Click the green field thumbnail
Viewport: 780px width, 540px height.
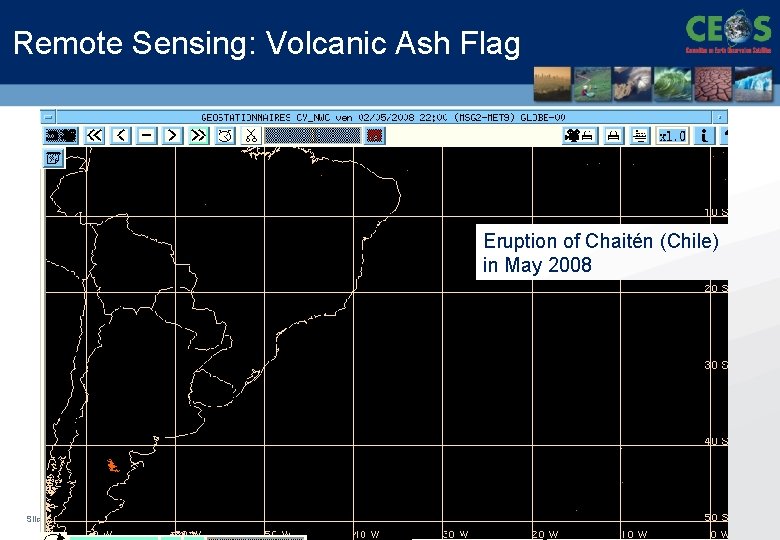pos(592,84)
